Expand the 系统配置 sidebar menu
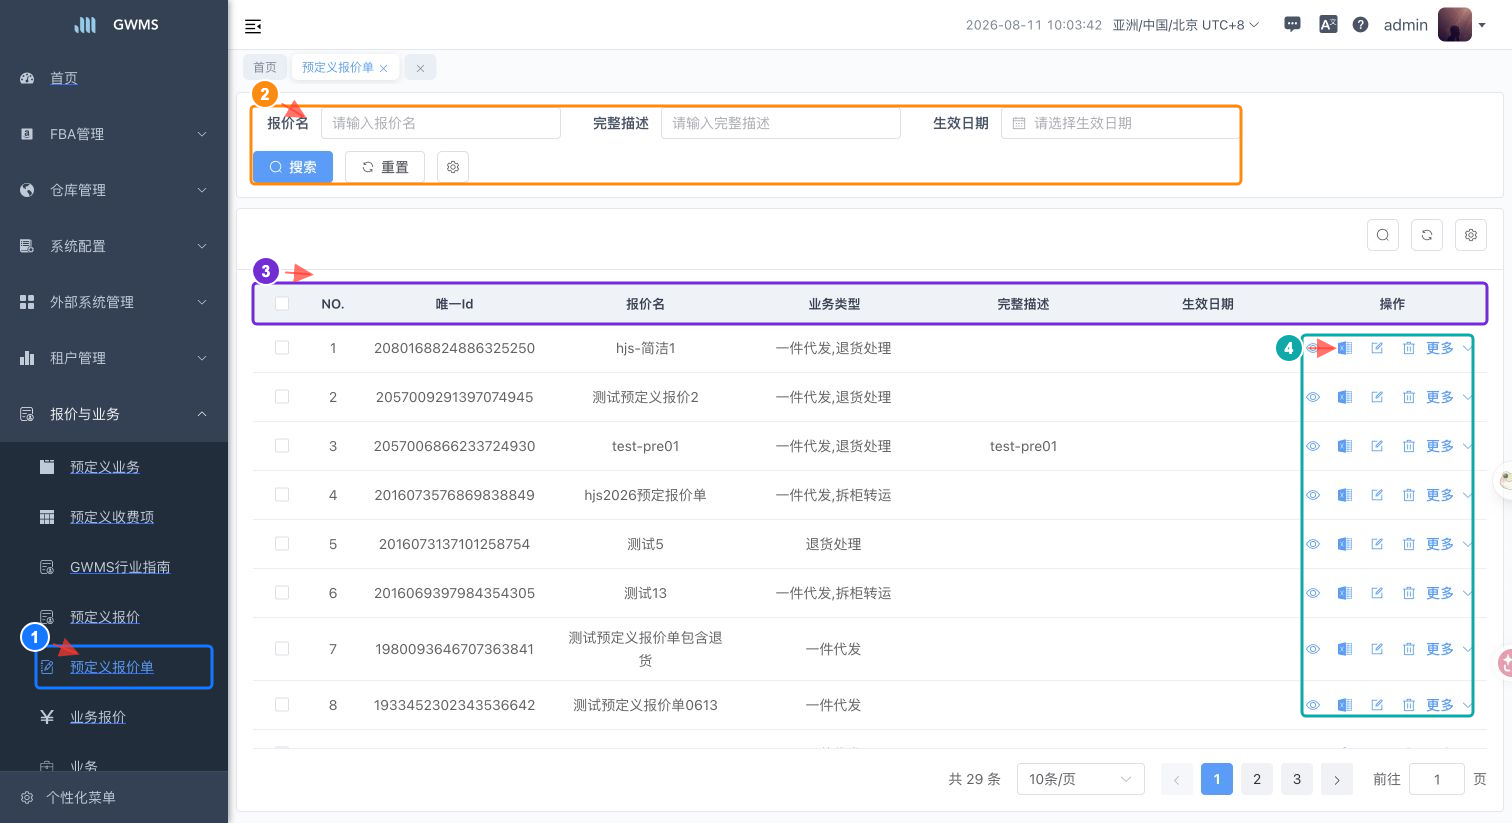The image size is (1512, 823). click(x=114, y=246)
